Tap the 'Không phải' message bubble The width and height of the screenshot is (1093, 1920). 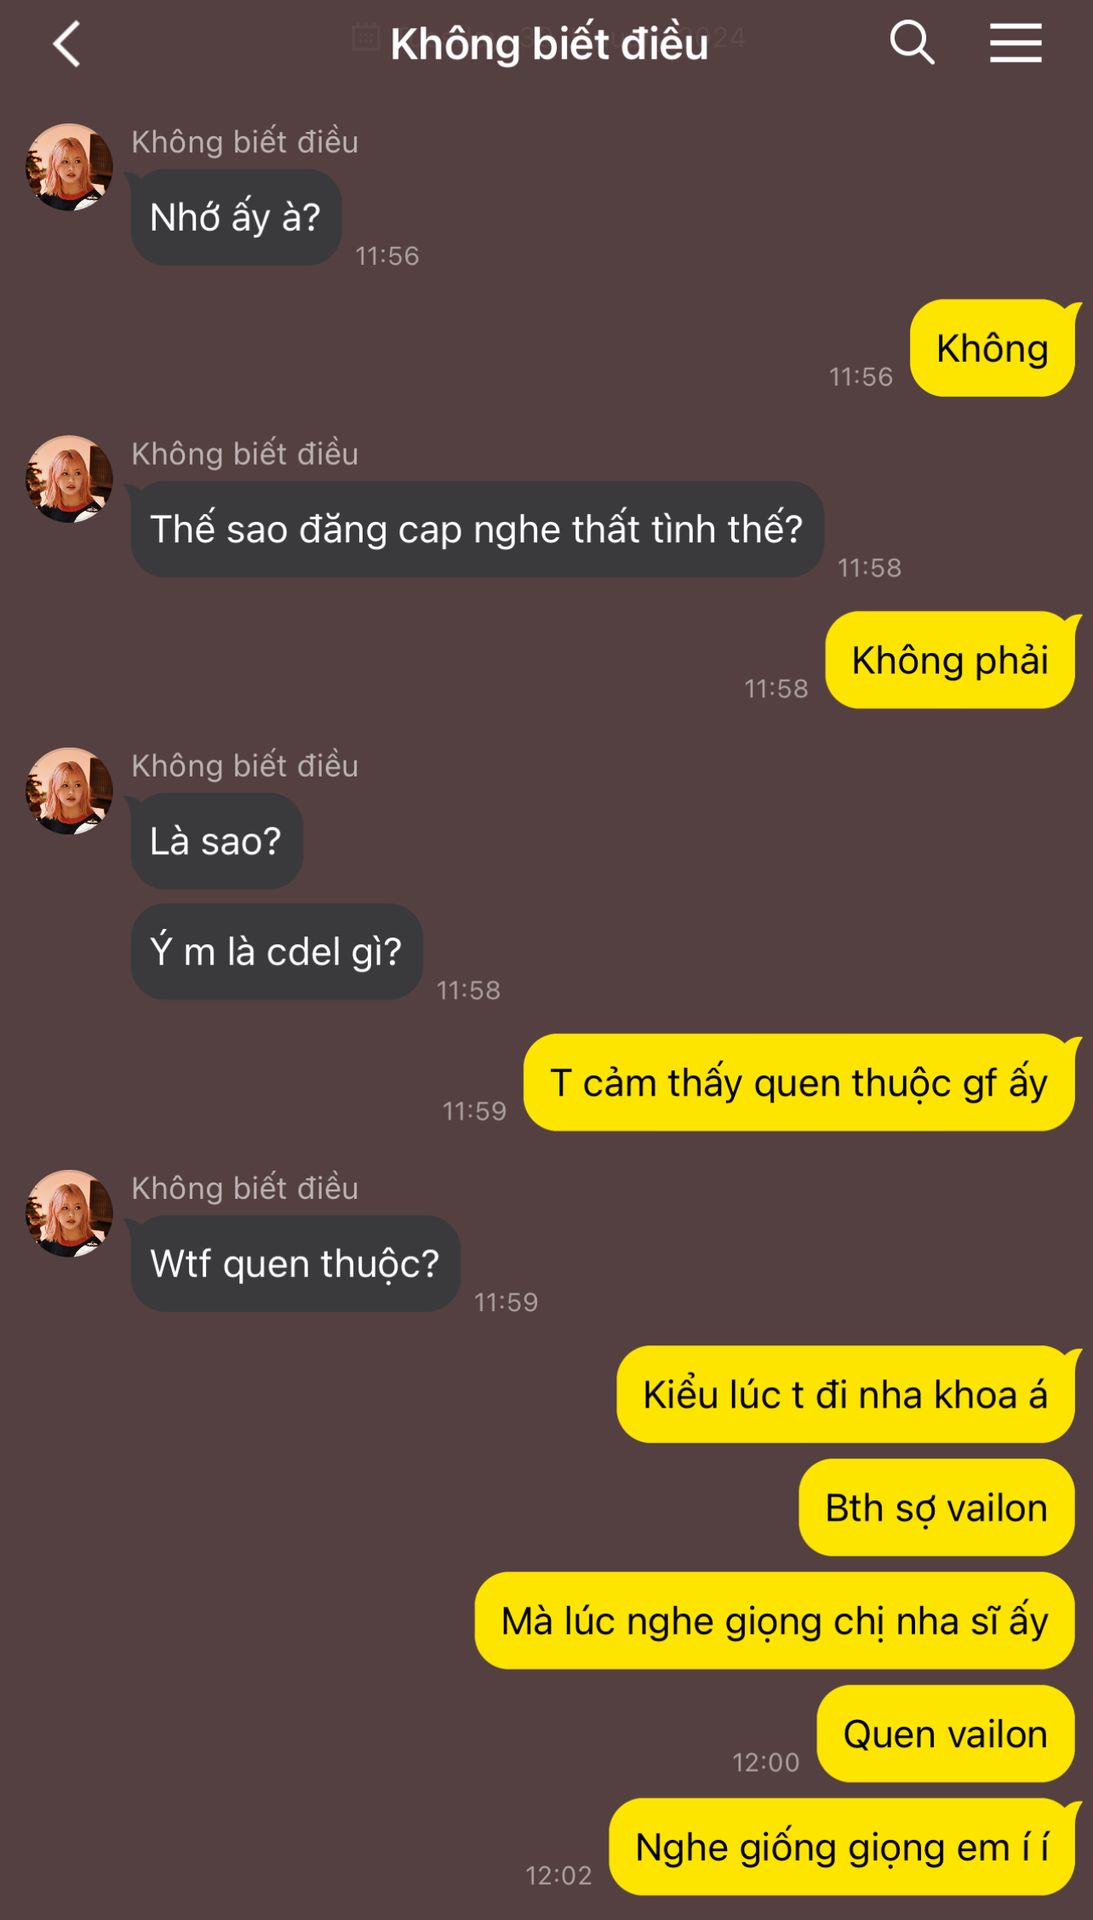pyautogui.click(x=950, y=660)
